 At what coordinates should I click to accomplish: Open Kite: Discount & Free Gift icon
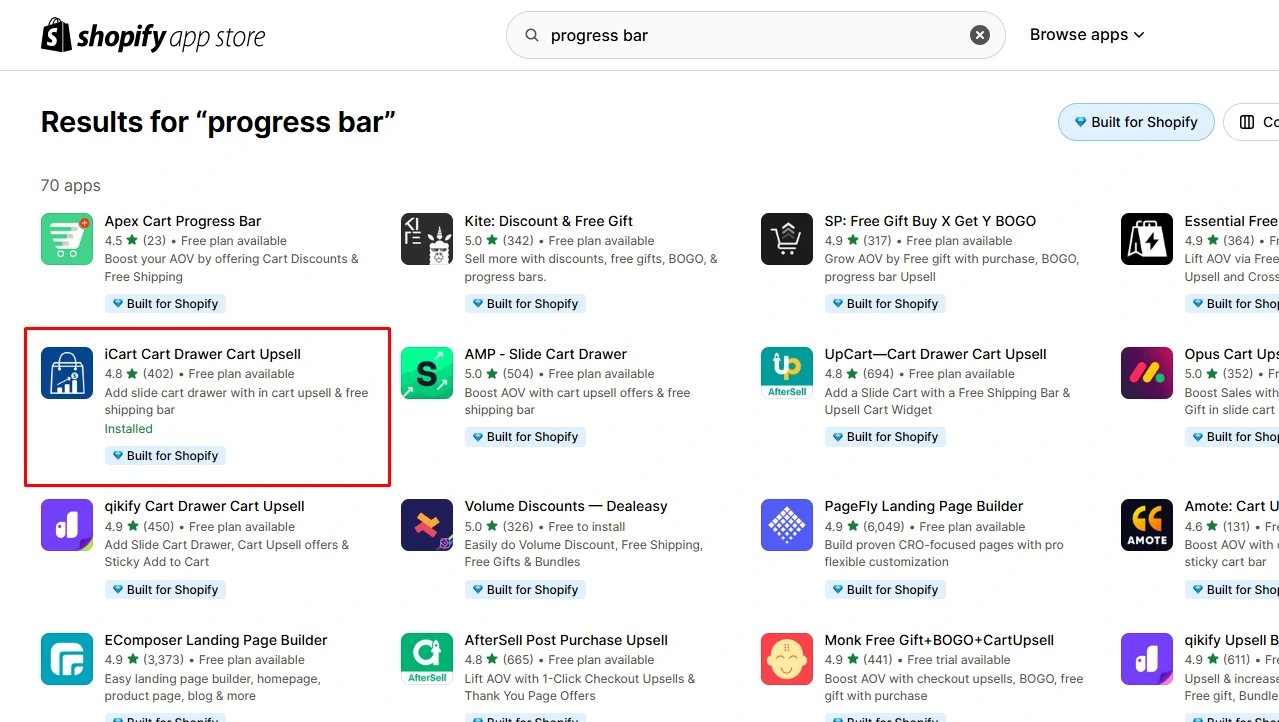[x=427, y=239]
